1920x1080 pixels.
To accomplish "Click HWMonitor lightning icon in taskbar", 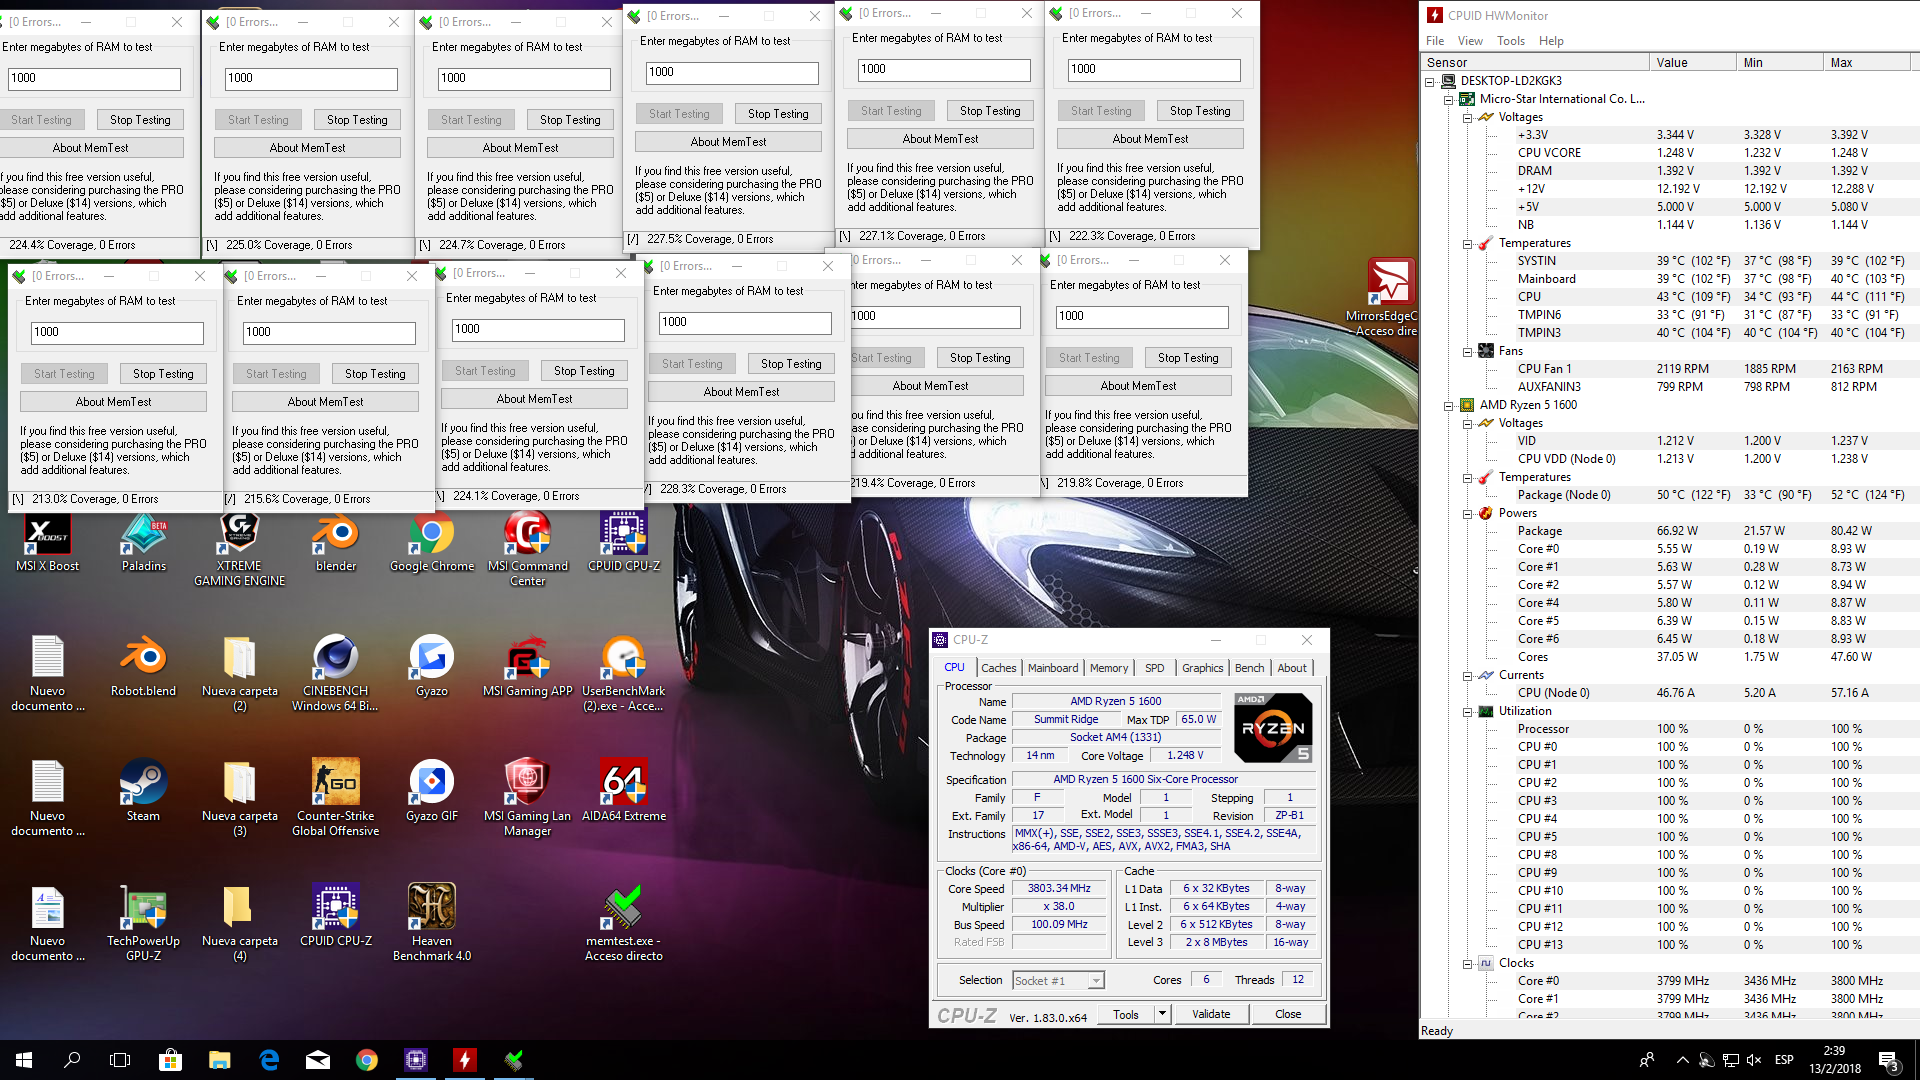I will pyautogui.click(x=465, y=1060).
